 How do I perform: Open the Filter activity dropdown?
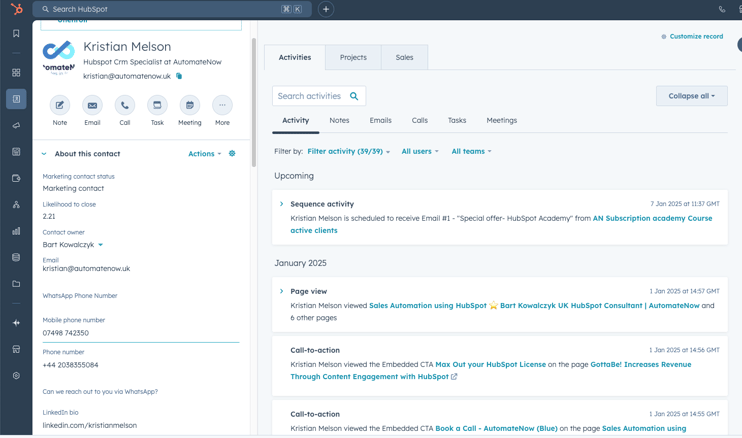click(x=348, y=152)
